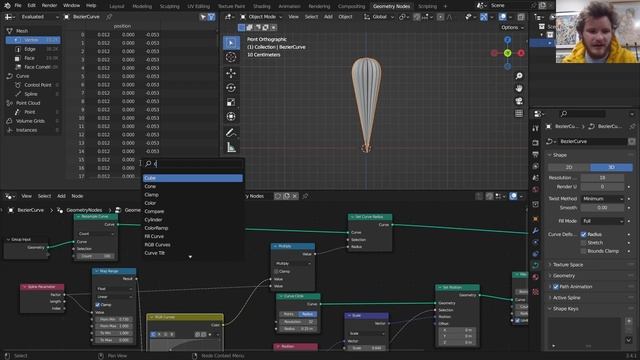640x360 pixels.
Task: Choose Cone from the search results
Action: coord(193,187)
